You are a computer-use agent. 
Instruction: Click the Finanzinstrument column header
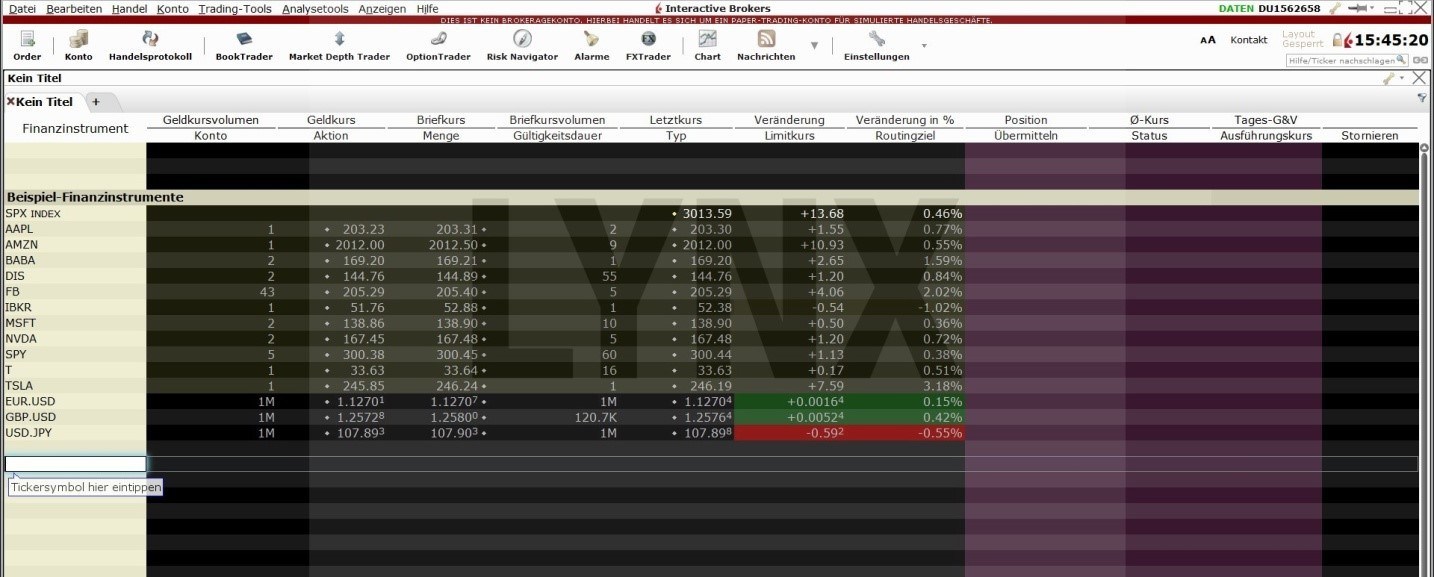click(75, 128)
